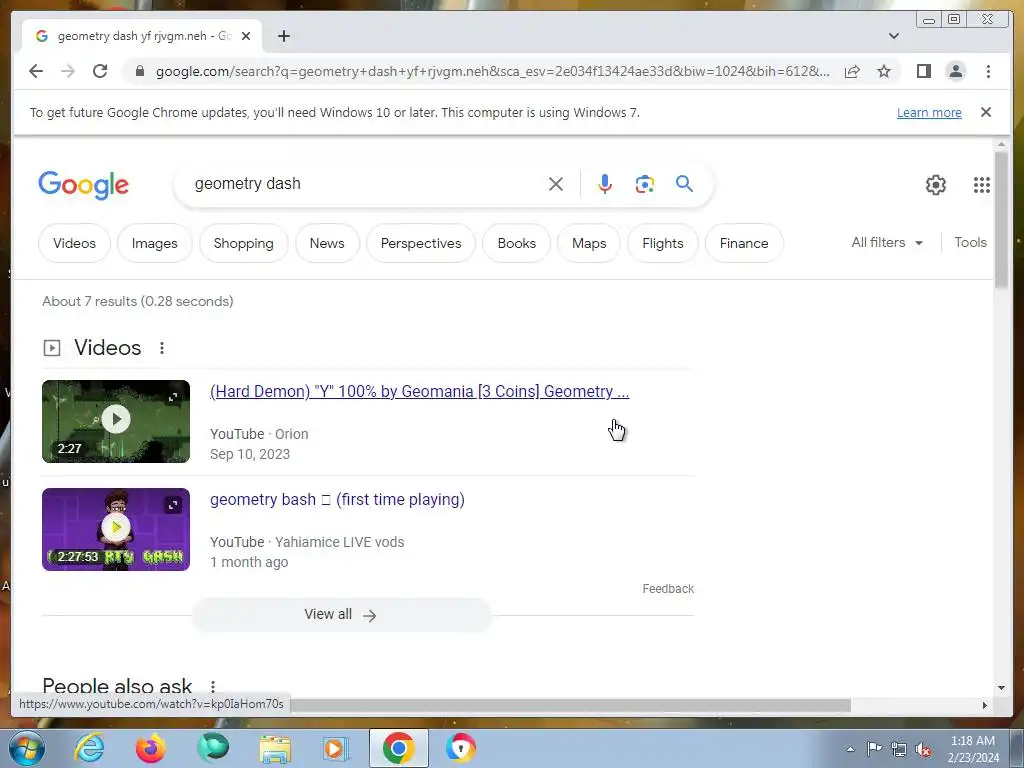Filter results by Images
The image size is (1024, 768).
click(x=154, y=243)
